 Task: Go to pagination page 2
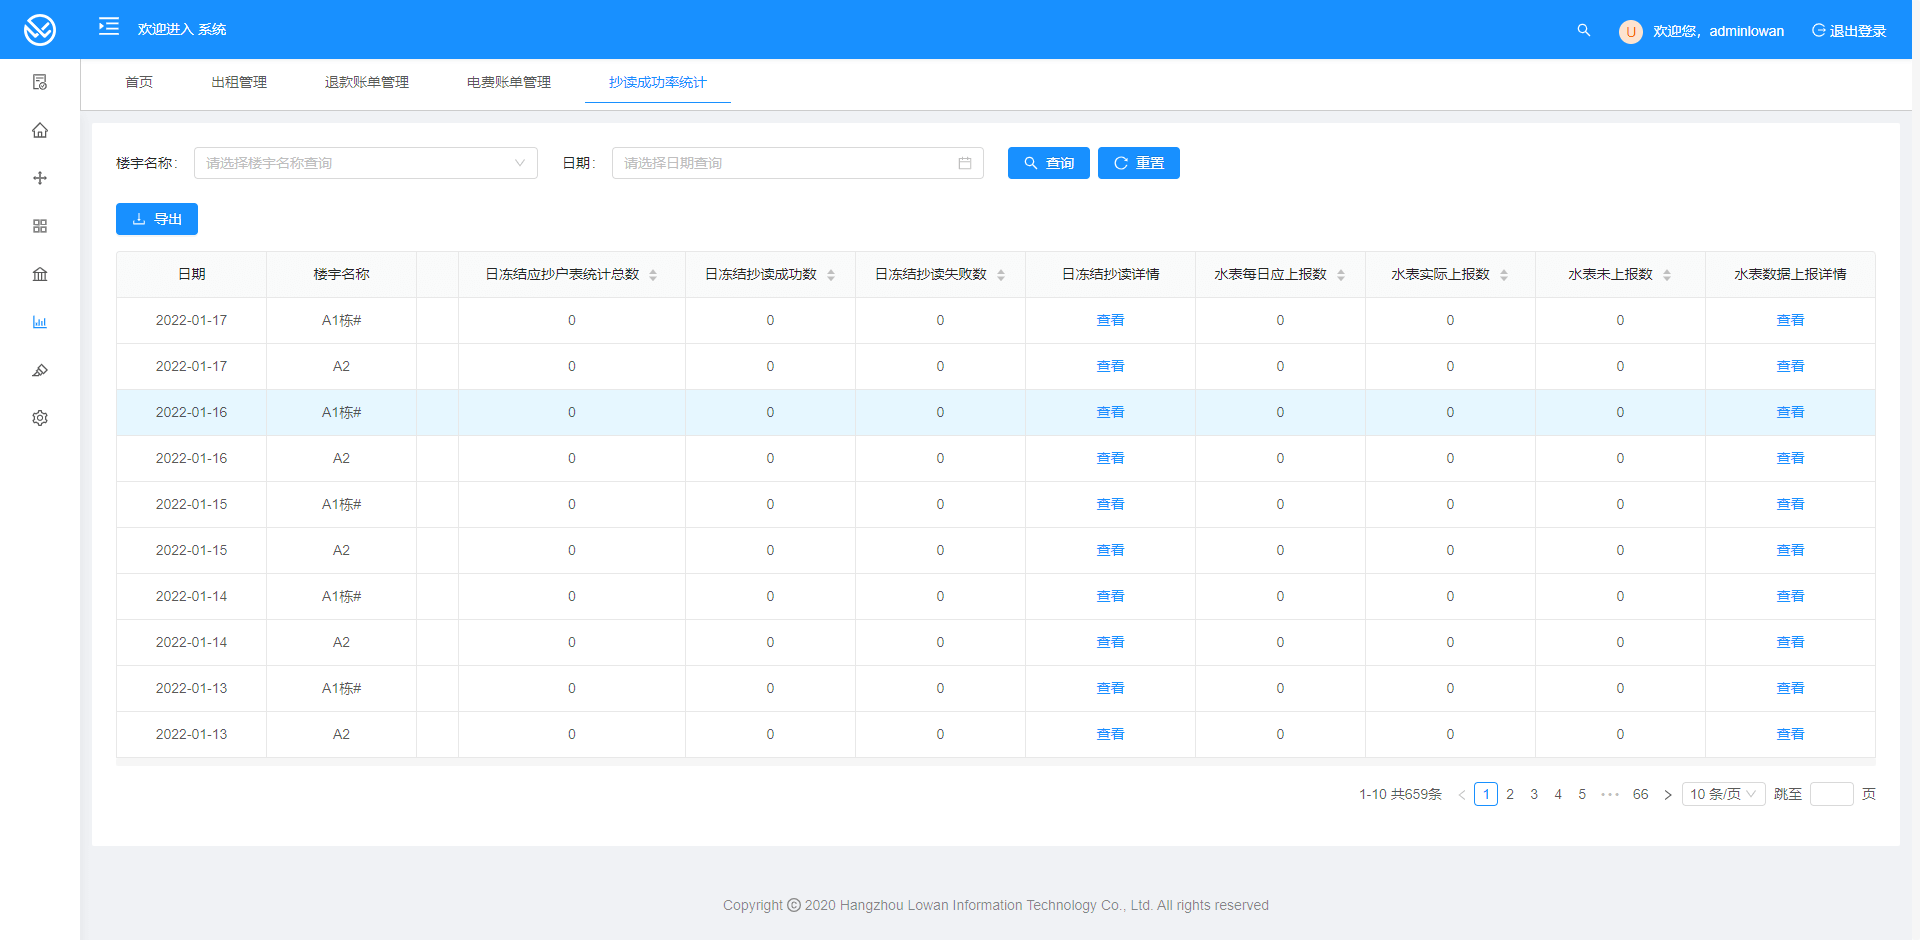coord(1510,794)
